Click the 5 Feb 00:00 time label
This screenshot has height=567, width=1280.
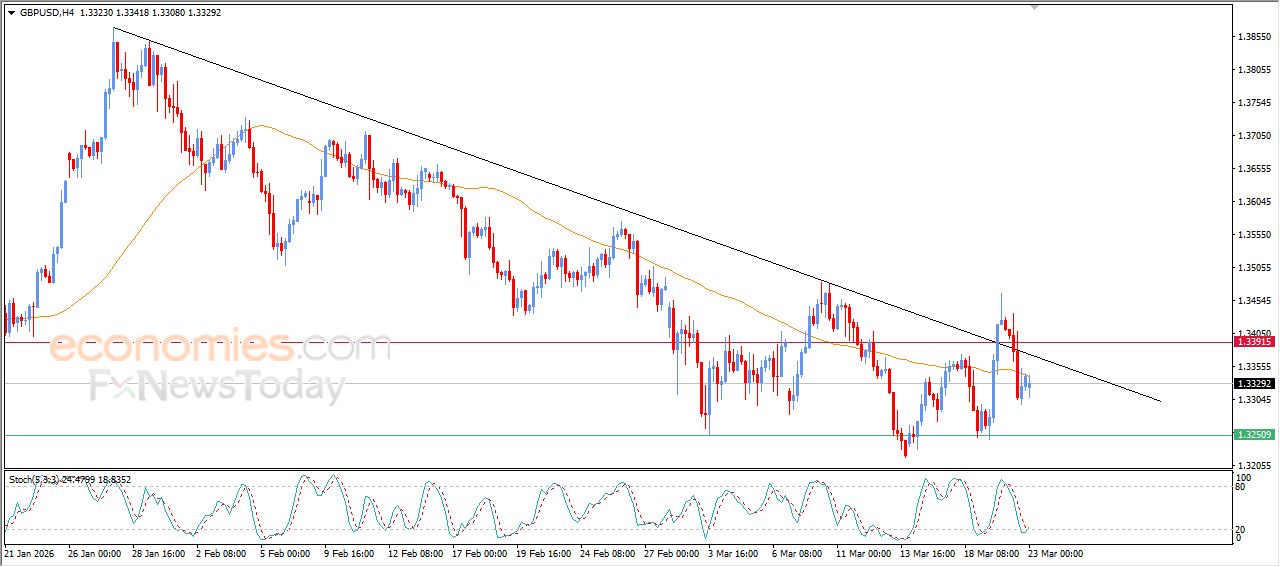coord(284,553)
